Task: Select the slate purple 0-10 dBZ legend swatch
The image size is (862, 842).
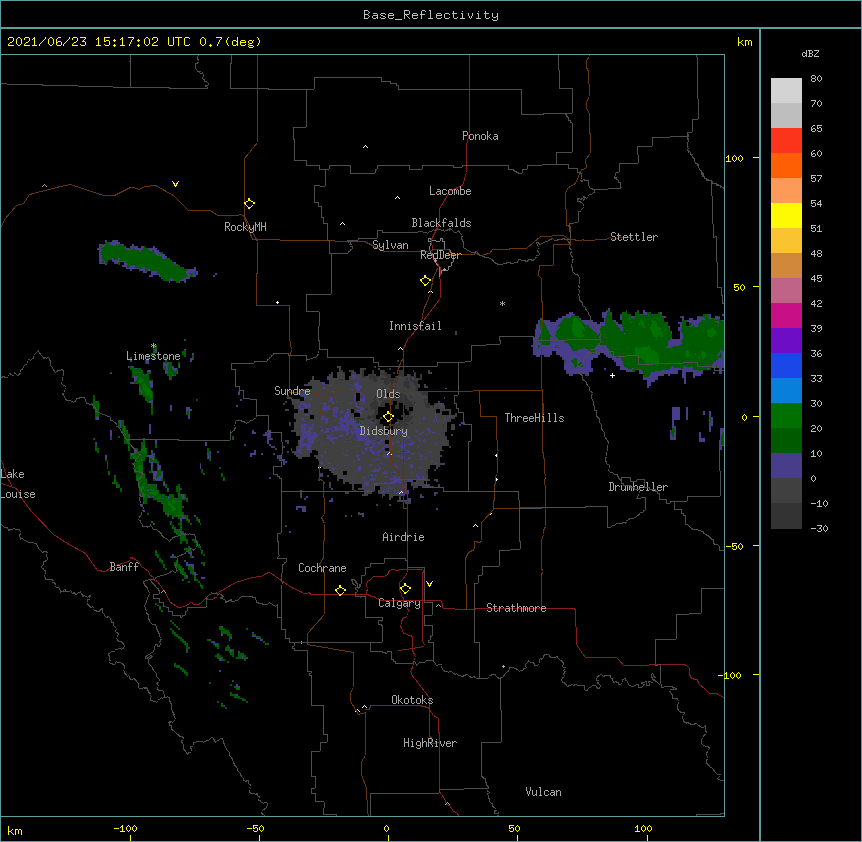Action: pyautogui.click(x=786, y=466)
